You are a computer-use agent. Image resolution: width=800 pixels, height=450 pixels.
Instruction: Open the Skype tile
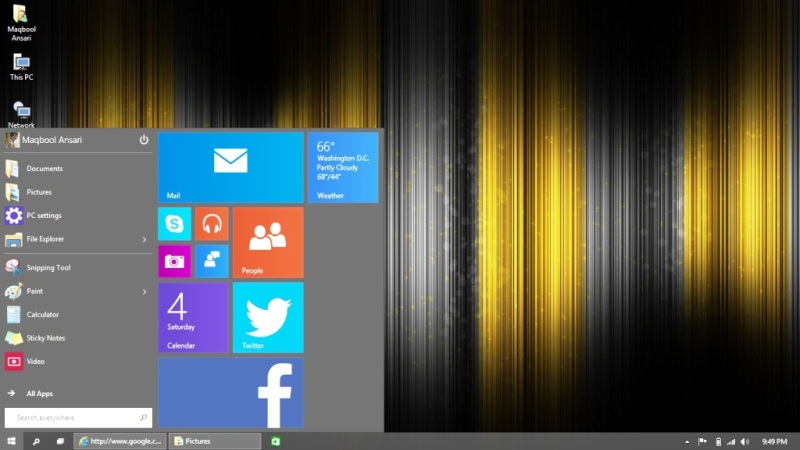[x=174, y=224]
